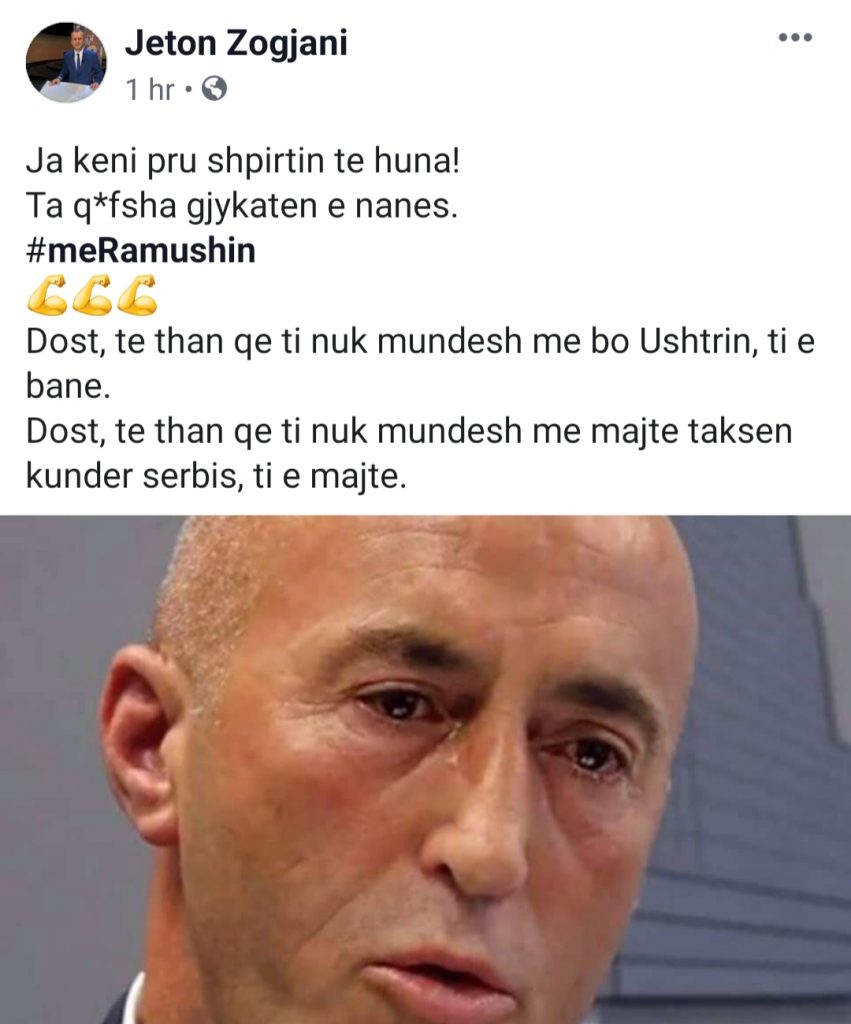Open the post's three-dot options menu
851x1024 pixels.
click(x=795, y=37)
